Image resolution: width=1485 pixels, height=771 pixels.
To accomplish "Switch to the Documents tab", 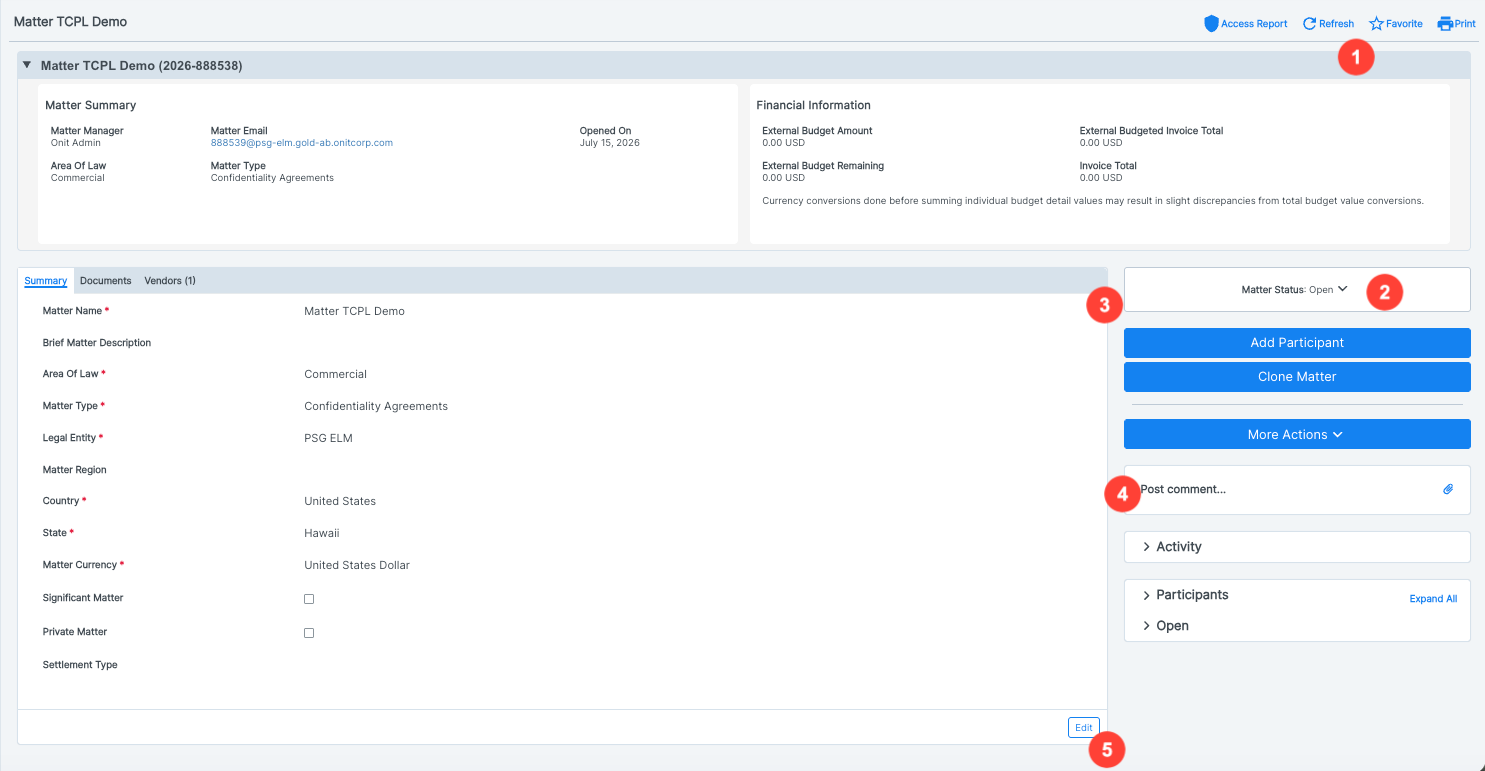I will (106, 281).
